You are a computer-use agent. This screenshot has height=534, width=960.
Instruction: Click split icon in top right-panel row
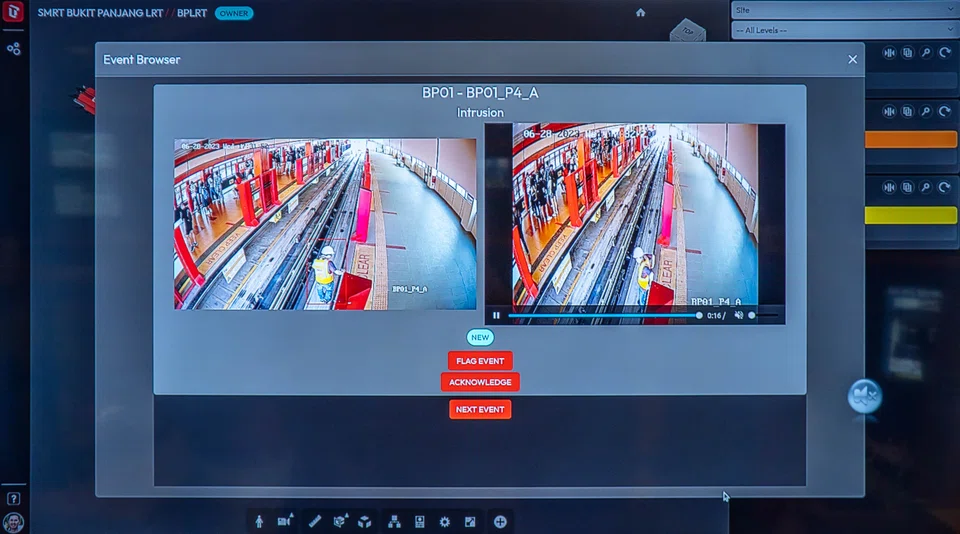889,53
